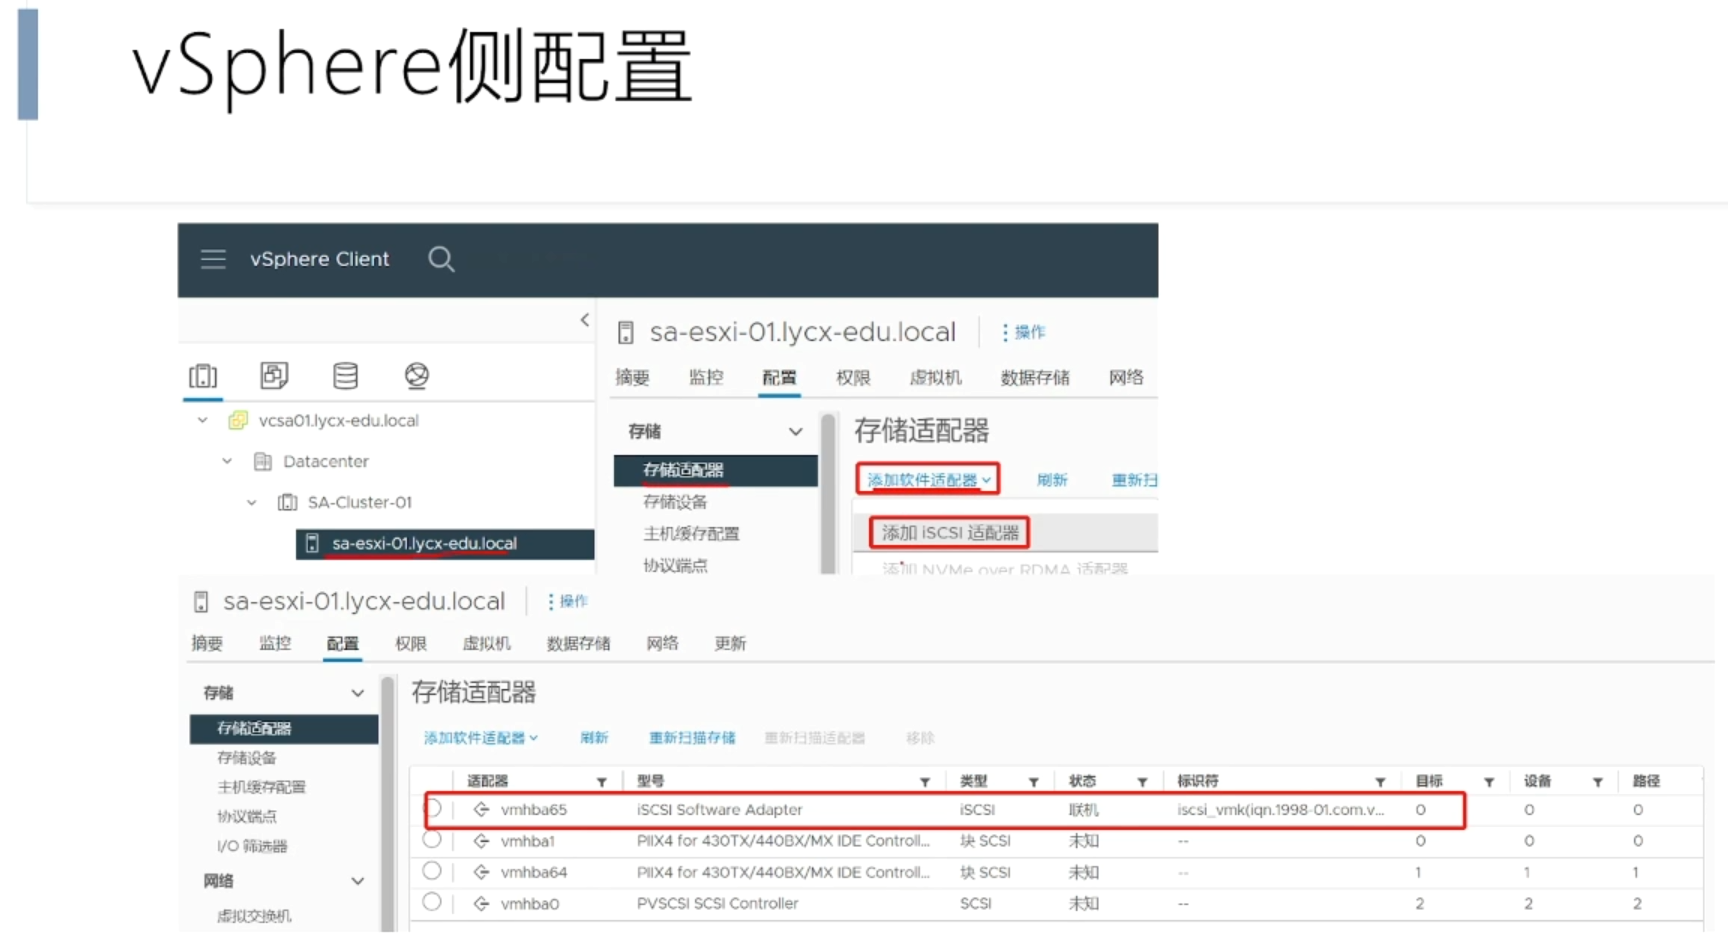Select the vmhba1 radio button

coord(432,839)
